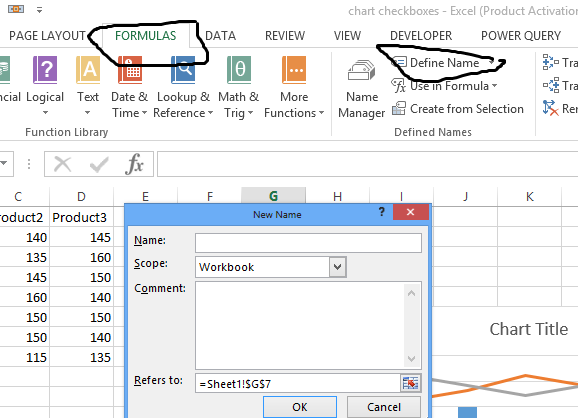The image size is (578, 418).
Task: Open the More Functions library
Action: 294,87
